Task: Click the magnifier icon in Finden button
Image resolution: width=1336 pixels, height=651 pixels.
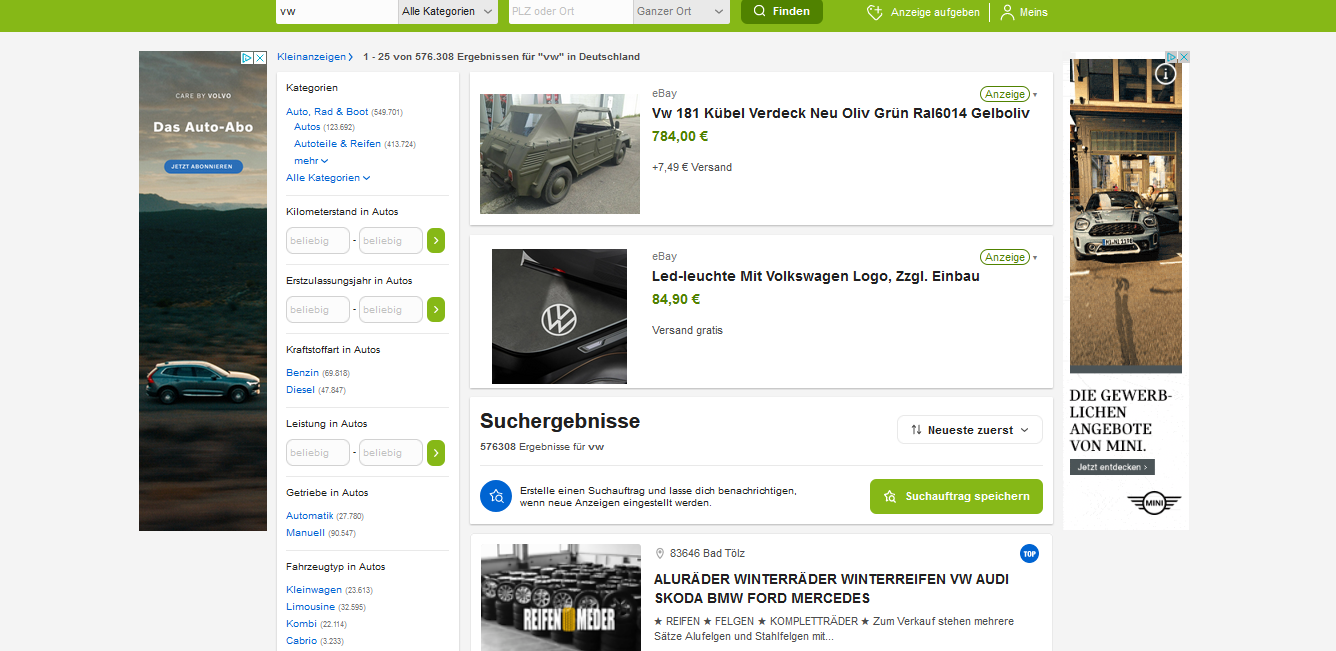Action: click(760, 11)
